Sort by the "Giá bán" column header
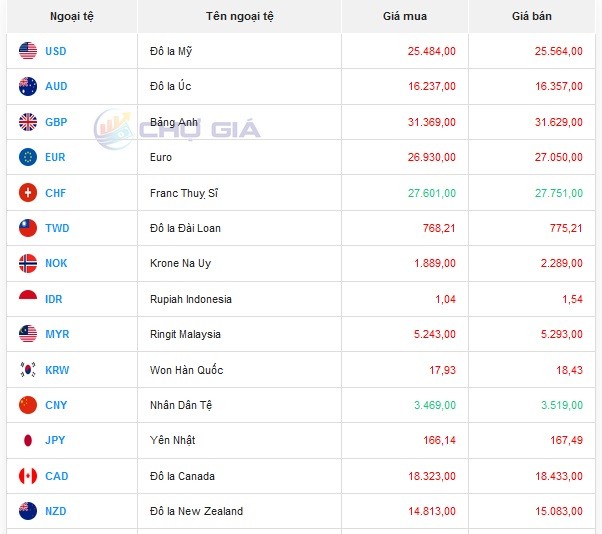 click(530, 16)
